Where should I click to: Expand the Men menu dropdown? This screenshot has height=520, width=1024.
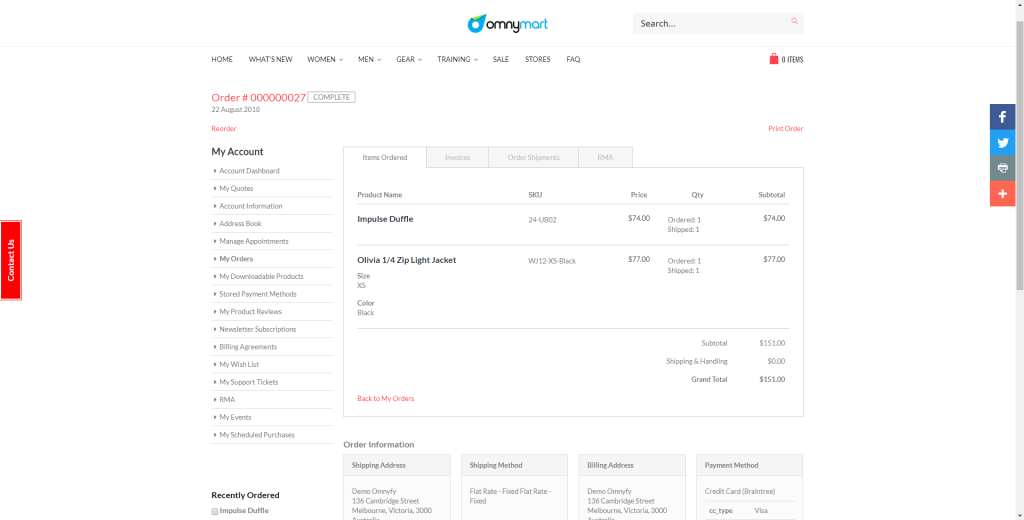point(370,59)
